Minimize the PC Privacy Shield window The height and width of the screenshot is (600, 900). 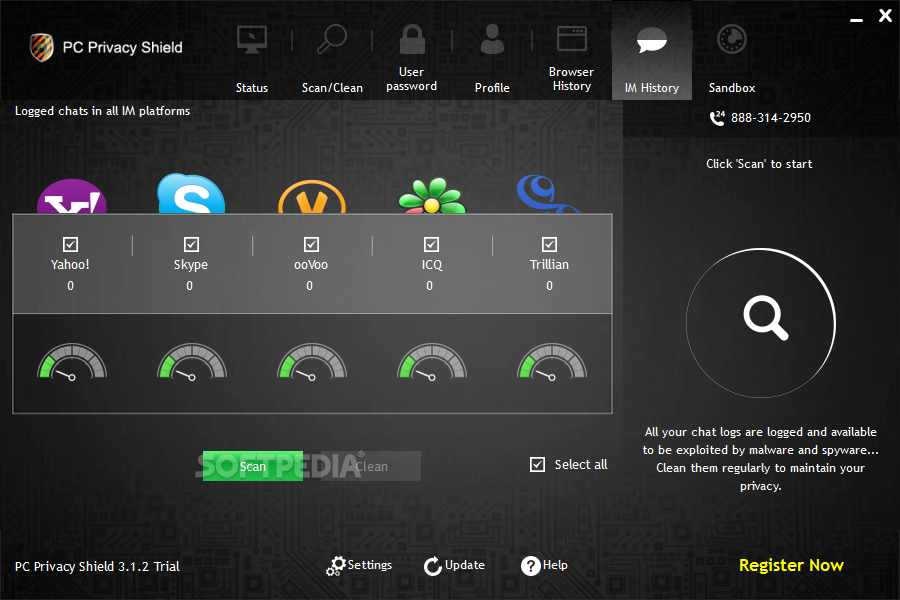pyautogui.click(x=856, y=20)
